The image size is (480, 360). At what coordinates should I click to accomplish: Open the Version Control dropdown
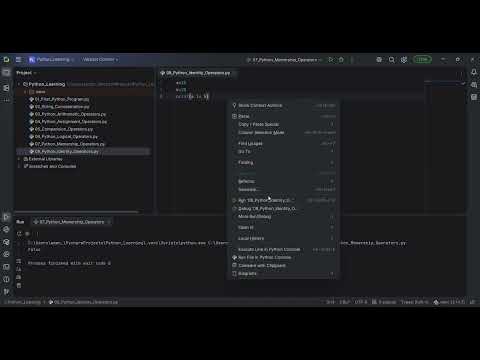tap(100, 60)
